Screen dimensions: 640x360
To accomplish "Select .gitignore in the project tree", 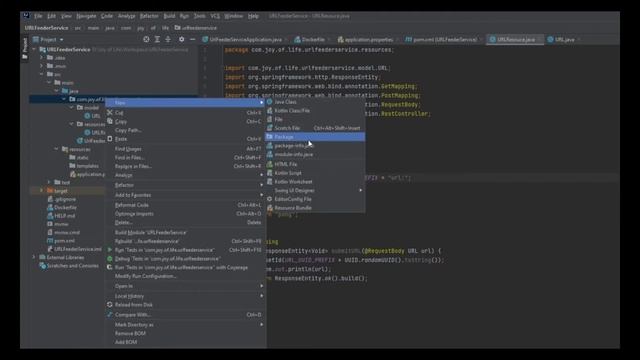I will 65,199.
